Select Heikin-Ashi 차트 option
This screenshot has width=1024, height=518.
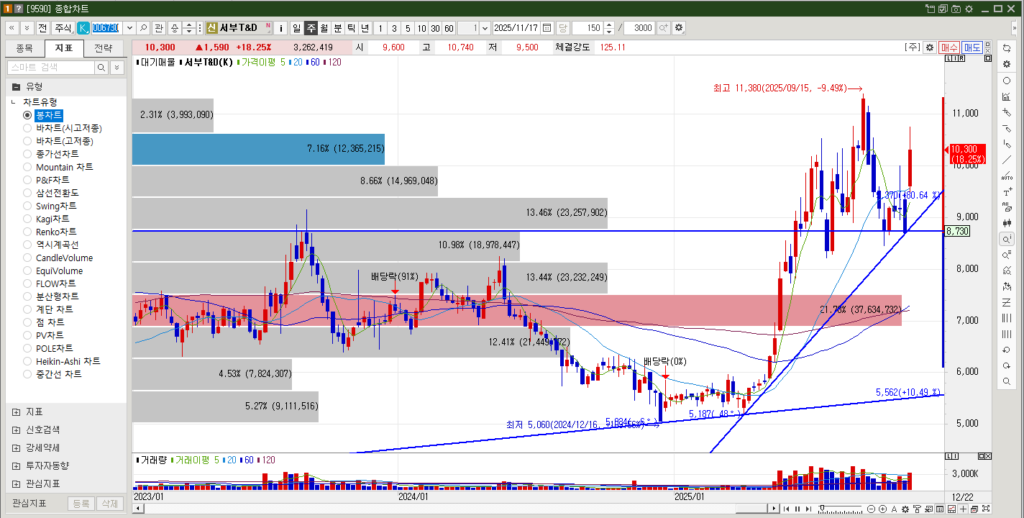click(28, 361)
